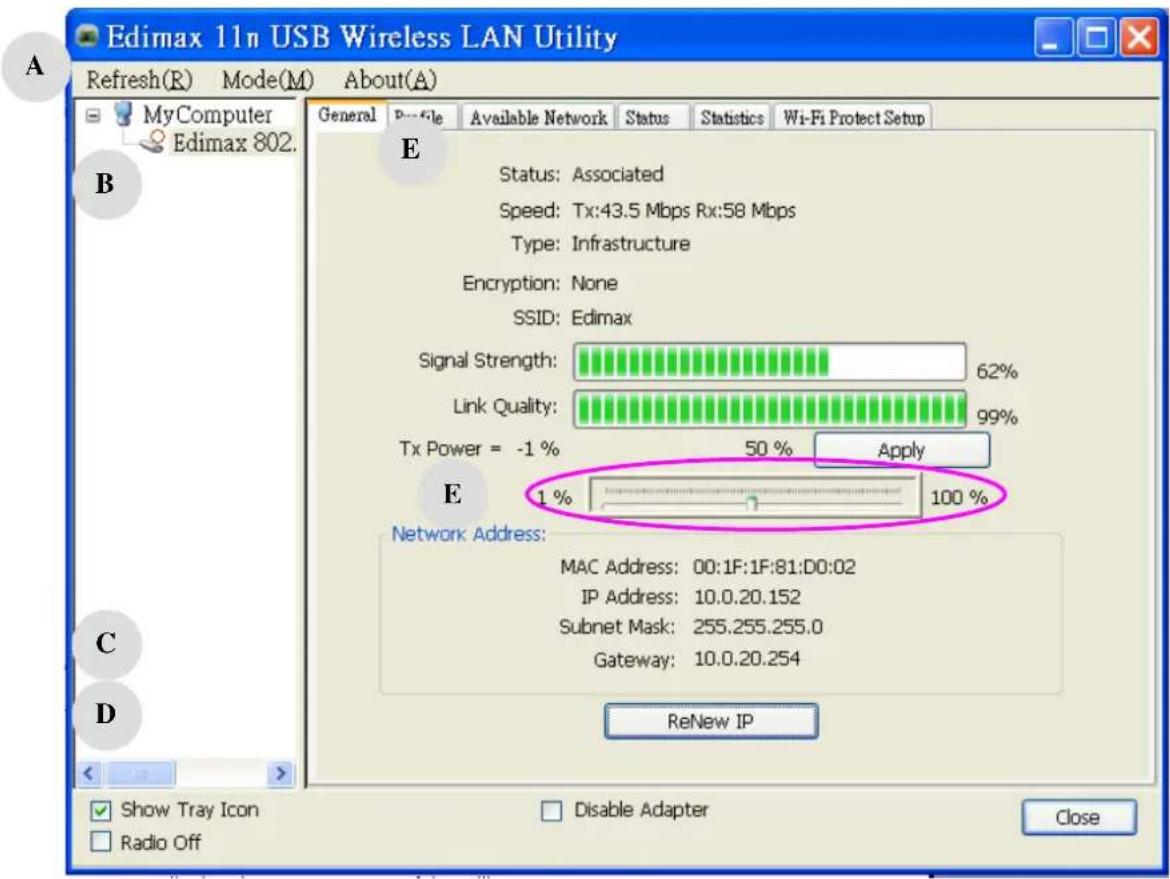1170x879 pixels.
Task: Click the Type value Infrastructure
Action: (631, 244)
